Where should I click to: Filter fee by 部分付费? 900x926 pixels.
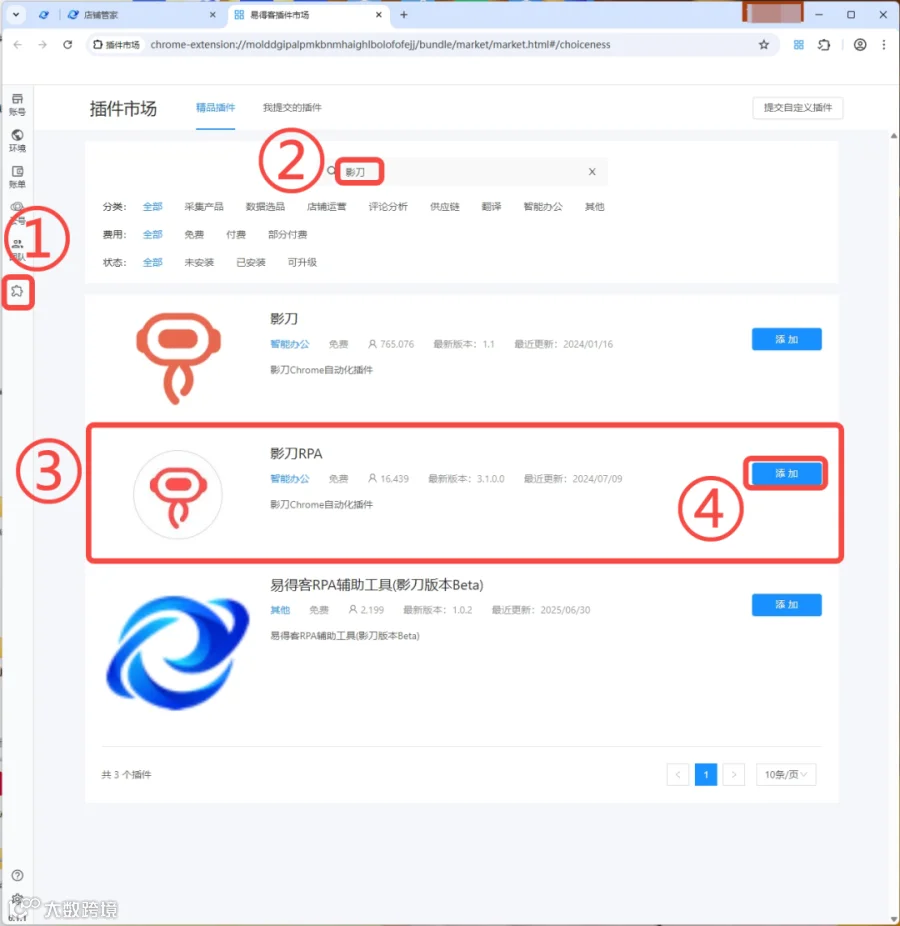coord(288,234)
